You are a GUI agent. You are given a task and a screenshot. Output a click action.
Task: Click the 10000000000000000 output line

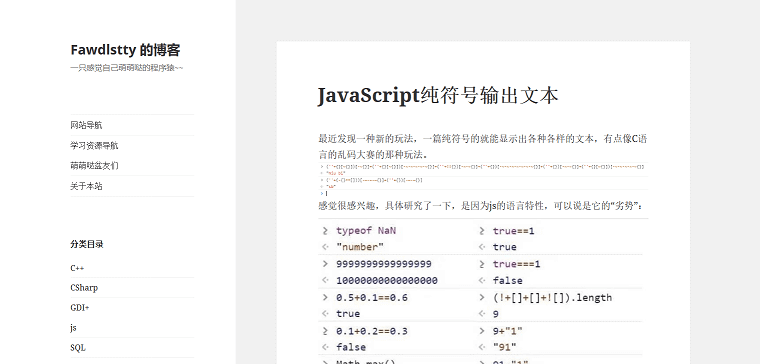[387, 281]
